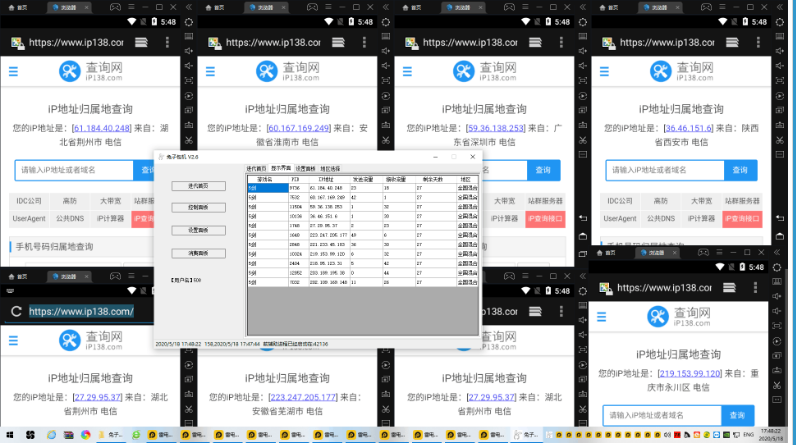
Task: Open hamburger menu in 36.46.151.6 emulator page
Action: (604, 72)
